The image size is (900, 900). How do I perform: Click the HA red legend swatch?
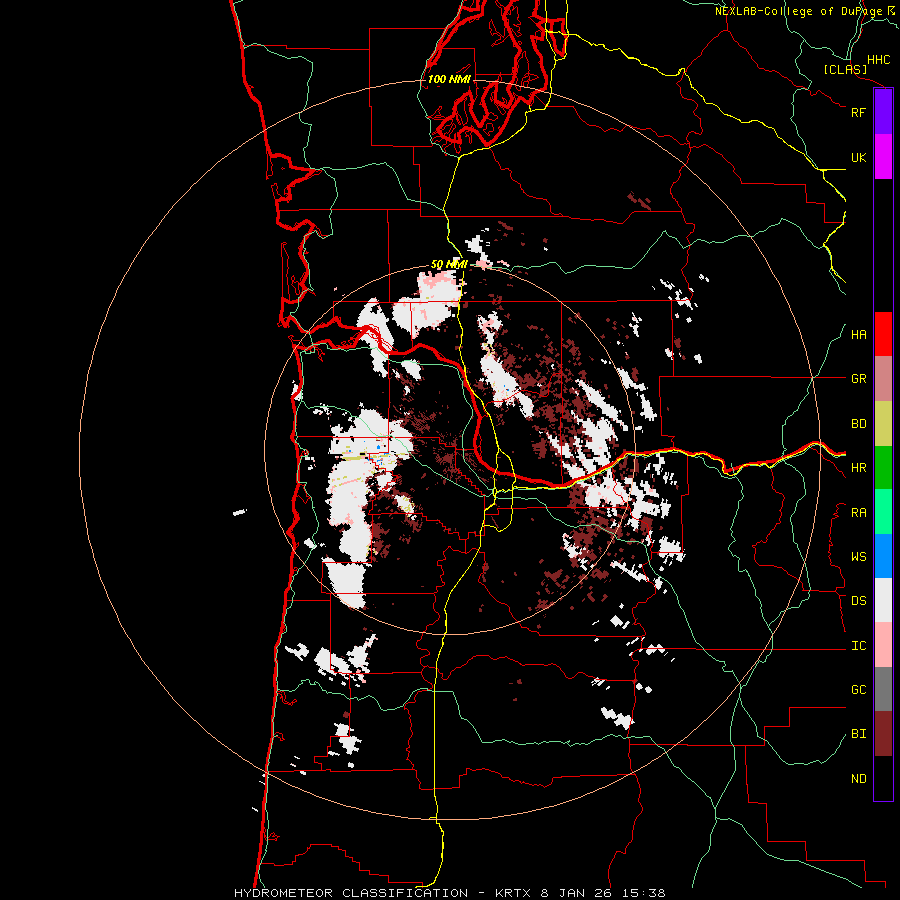pos(883,334)
